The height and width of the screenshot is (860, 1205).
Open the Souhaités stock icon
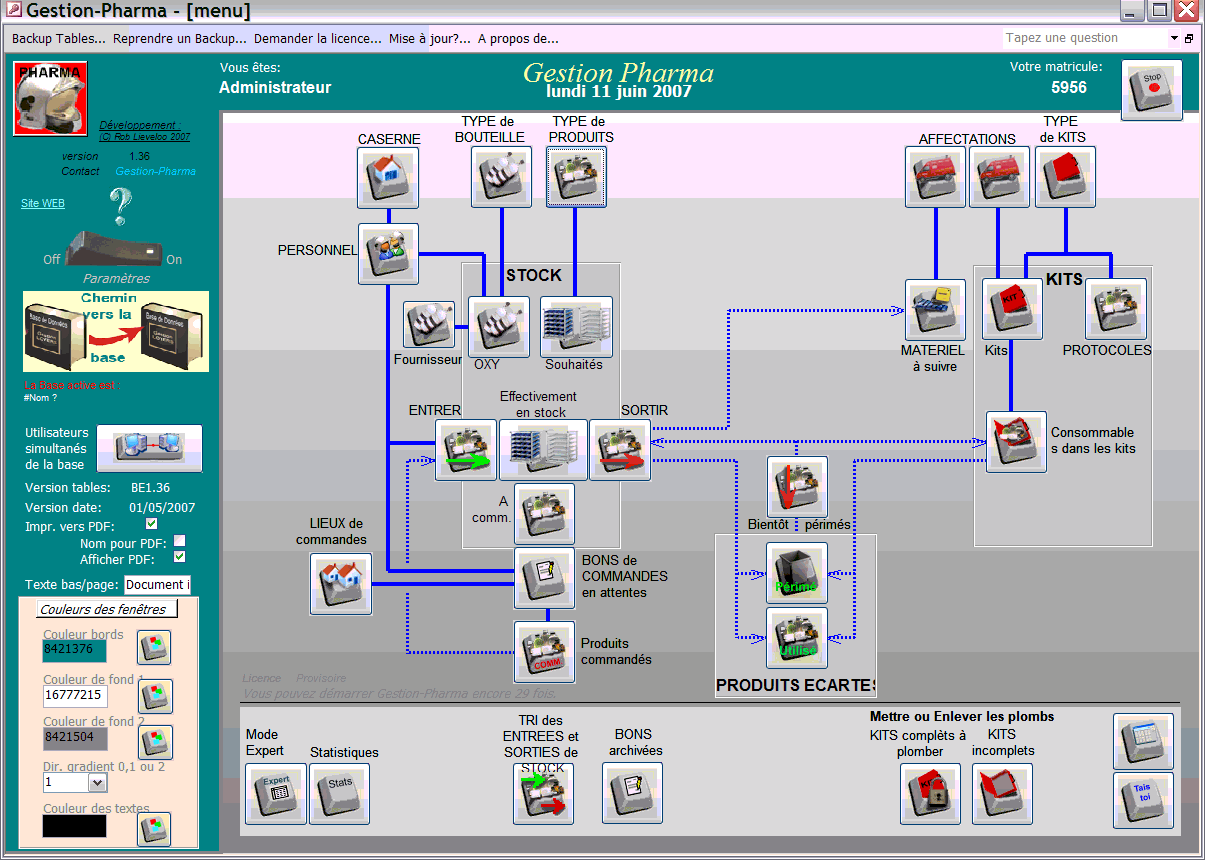click(x=576, y=327)
